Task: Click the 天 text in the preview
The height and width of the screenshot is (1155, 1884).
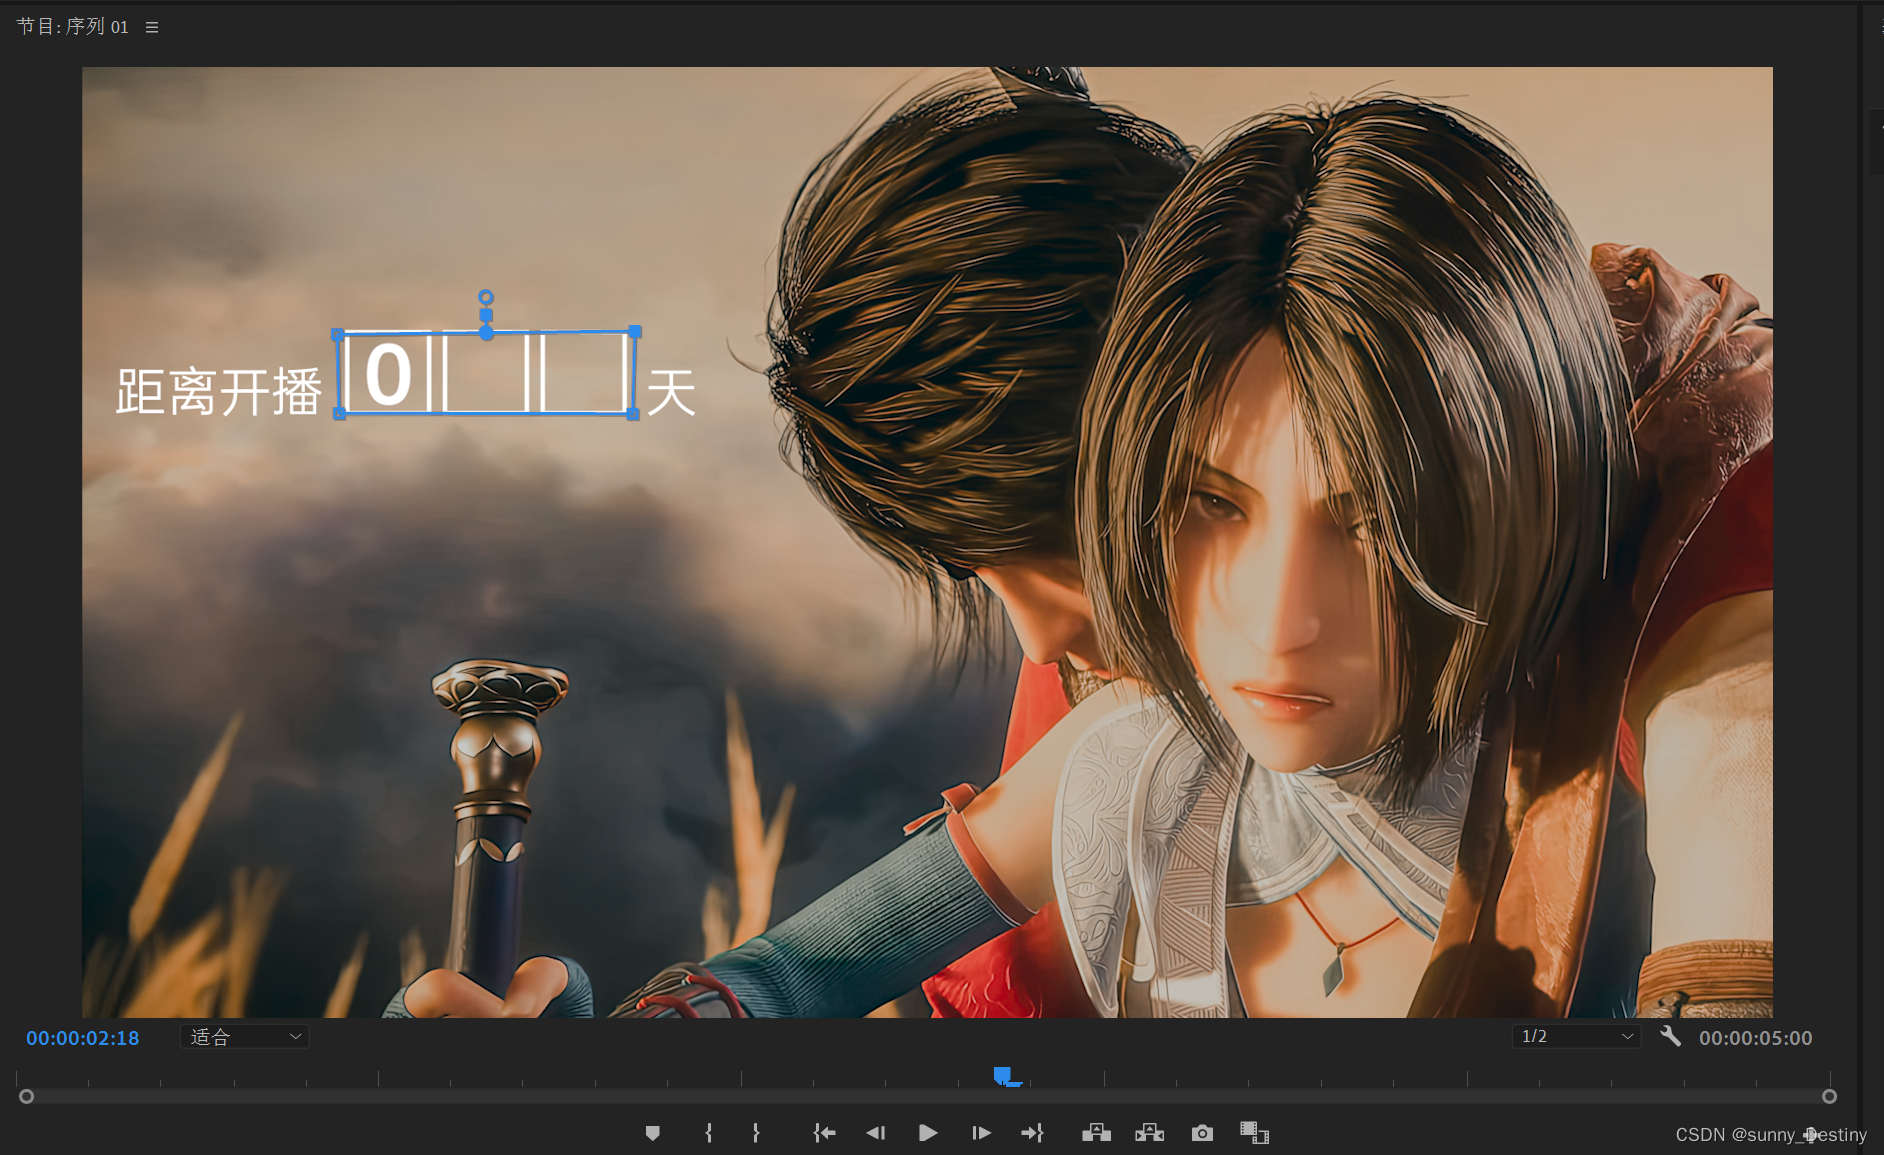Action: point(671,391)
